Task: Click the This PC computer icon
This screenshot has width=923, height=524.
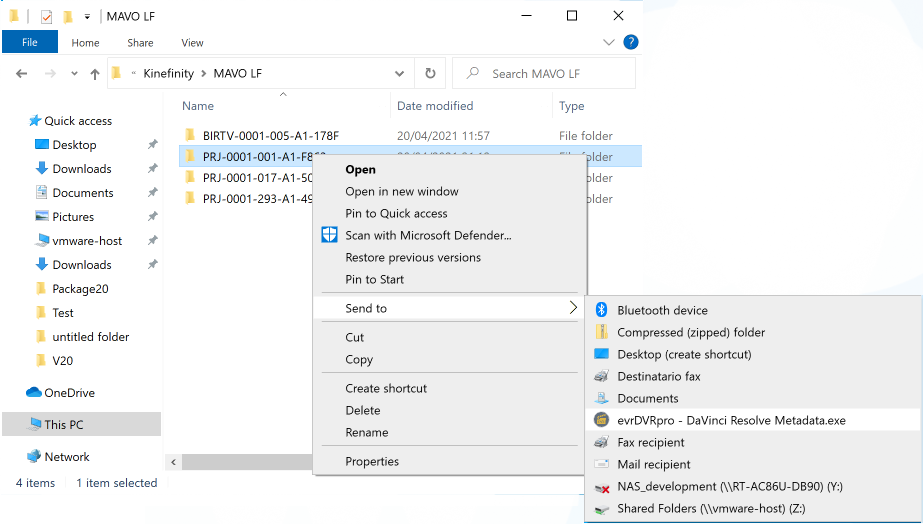Action: (35, 424)
